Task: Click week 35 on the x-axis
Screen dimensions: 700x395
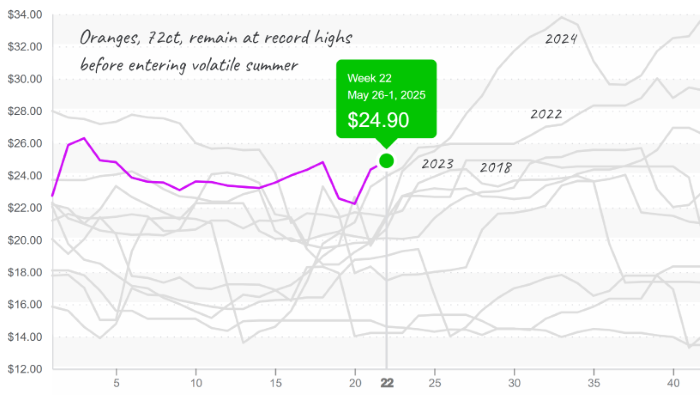Action: pyautogui.click(x=594, y=383)
